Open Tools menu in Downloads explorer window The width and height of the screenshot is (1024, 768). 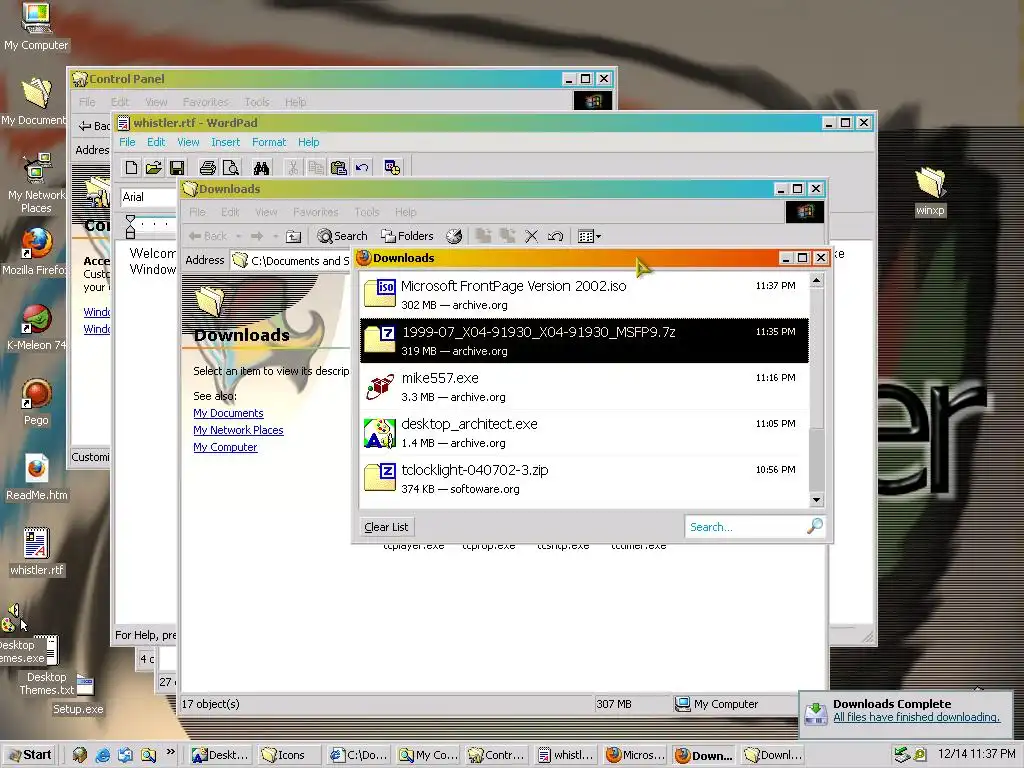(x=366, y=212)
